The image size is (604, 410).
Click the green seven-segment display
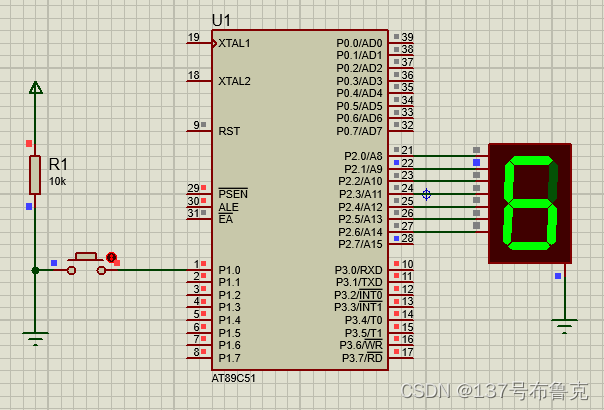(530, 203)
